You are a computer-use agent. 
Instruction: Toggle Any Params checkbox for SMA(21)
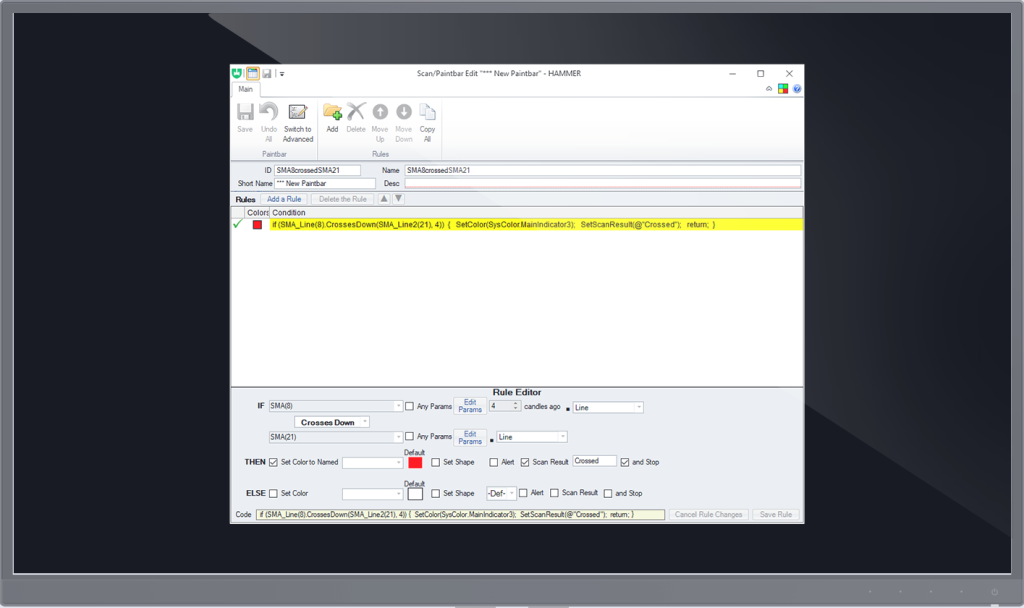(409, 436)
